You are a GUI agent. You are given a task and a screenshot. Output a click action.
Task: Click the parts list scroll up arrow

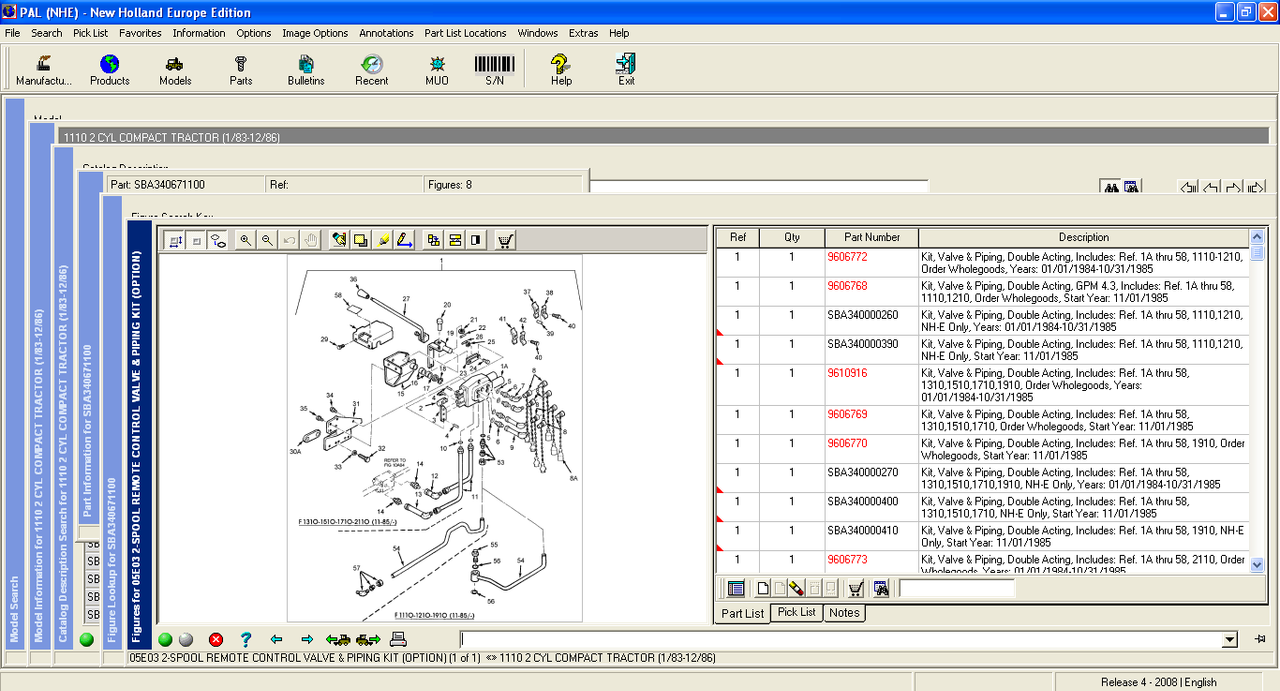coord(1257,238)
